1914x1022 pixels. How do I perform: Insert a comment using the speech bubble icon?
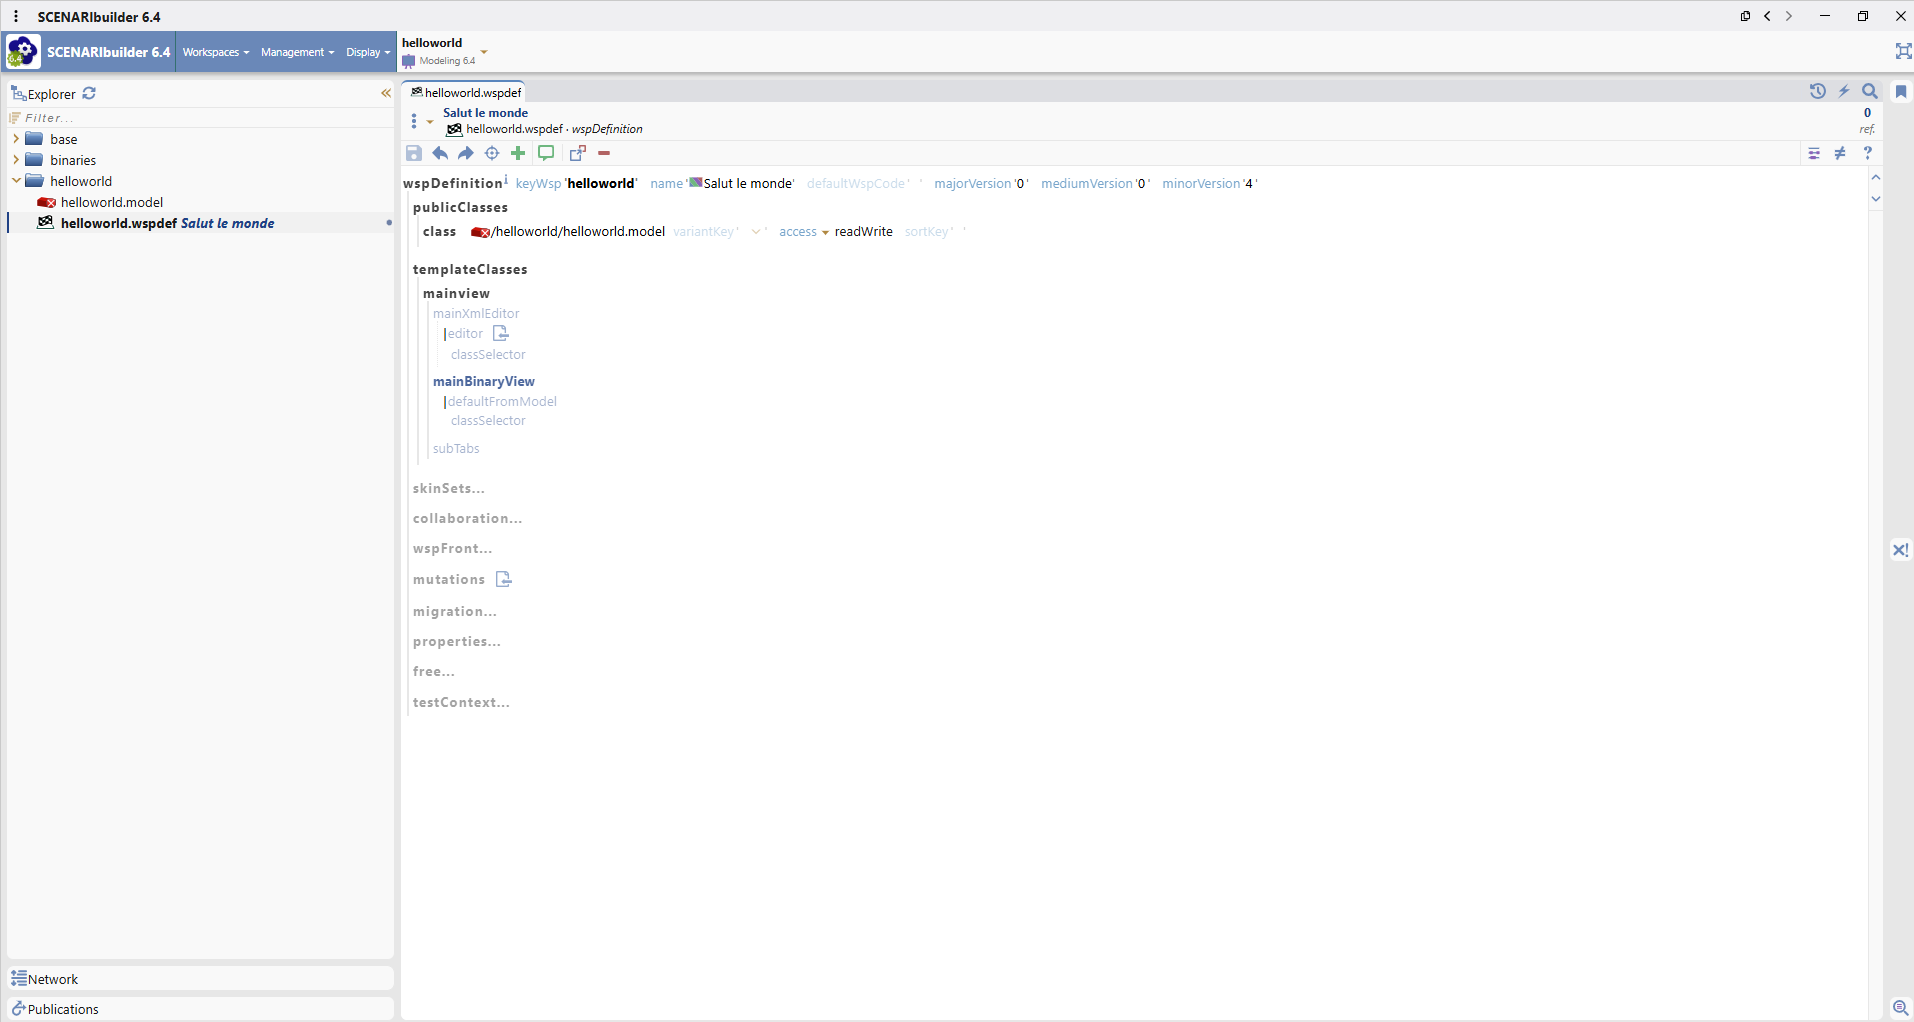click(x=545, y=153)
